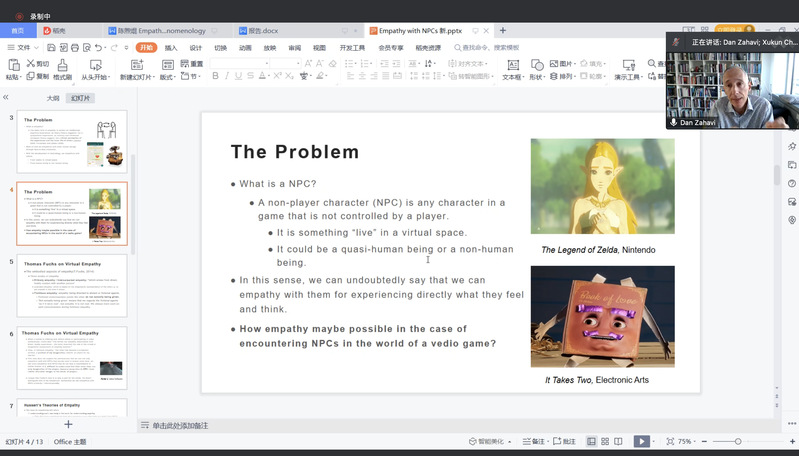Open the 首页 home tab
Image resolution: width=799 pixels, height=456 pixels.
click(x=18, y=31)
